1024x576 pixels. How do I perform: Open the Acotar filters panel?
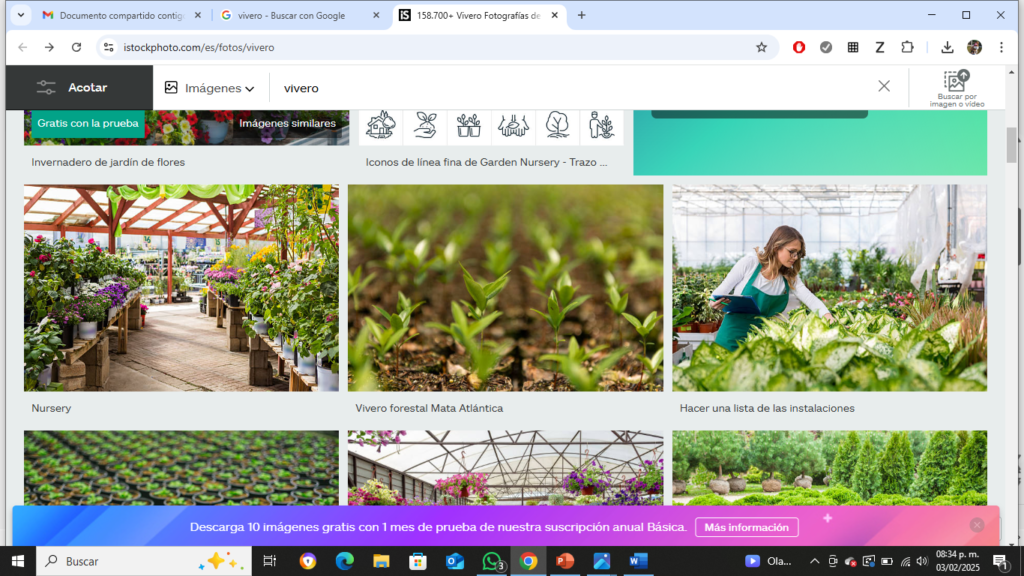(72, 88)
